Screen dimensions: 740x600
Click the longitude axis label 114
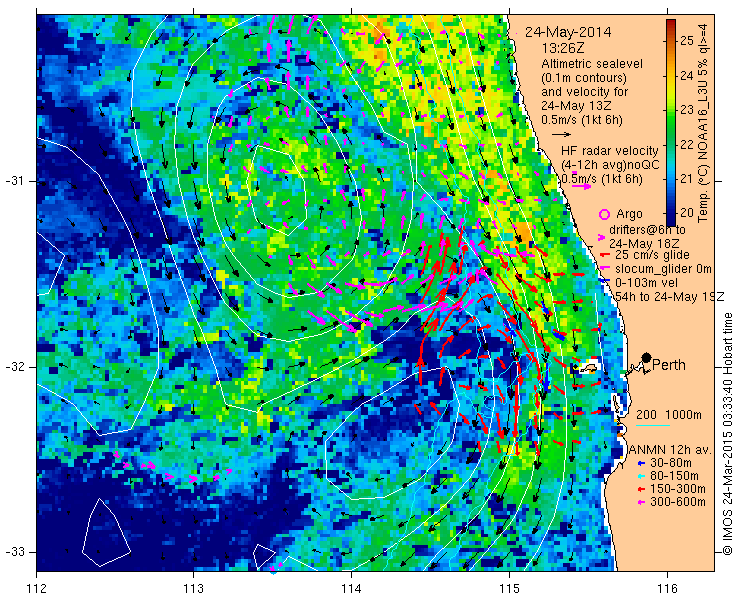pyautogui.click(x=351, y=589)
